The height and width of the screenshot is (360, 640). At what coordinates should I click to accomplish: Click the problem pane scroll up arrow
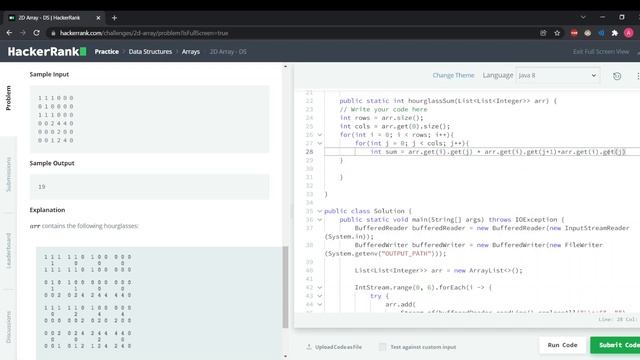click(285, 66)
